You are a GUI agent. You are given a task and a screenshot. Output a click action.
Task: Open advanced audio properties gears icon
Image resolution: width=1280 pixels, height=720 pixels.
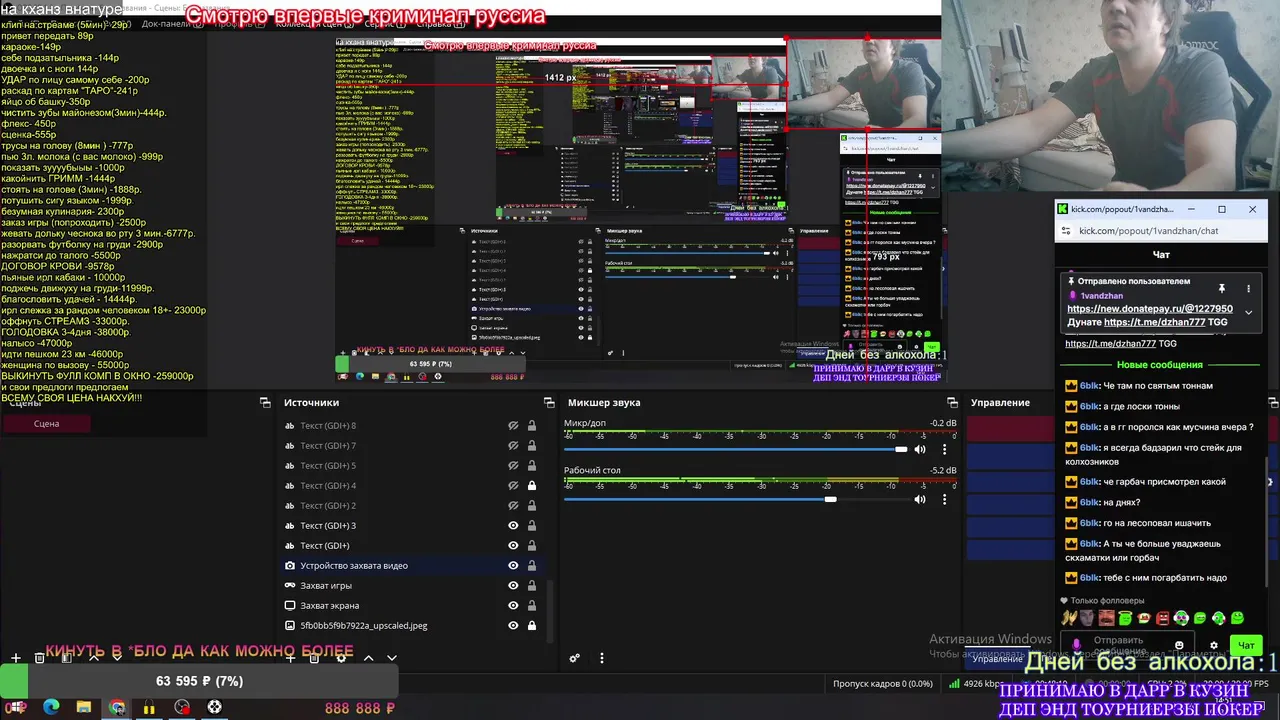coord(575,658)
